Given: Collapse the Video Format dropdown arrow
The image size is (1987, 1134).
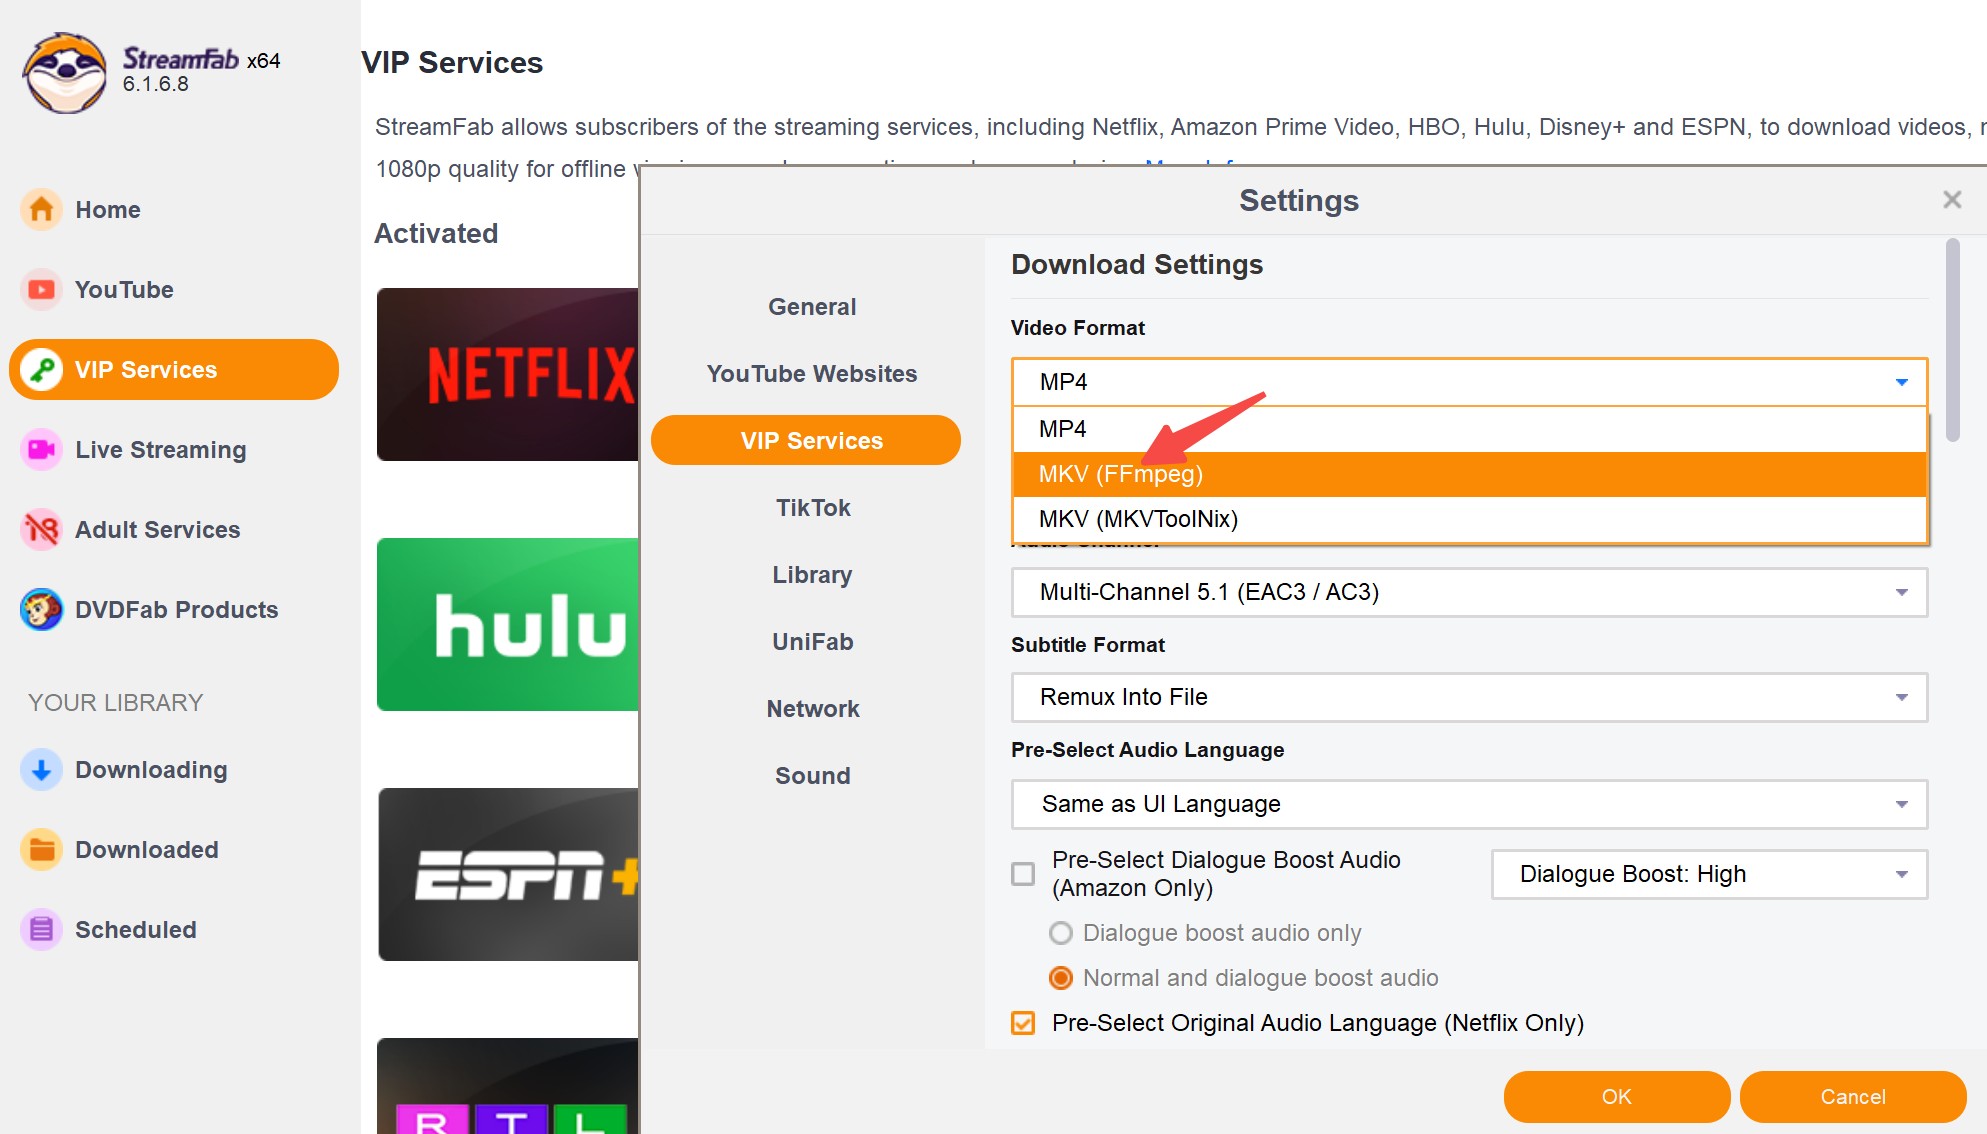Looking at the screenshot, I should [1901, 382].
